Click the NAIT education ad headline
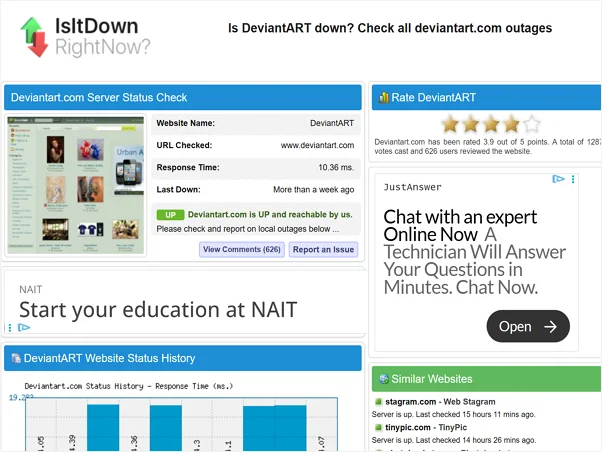Screen dimensions: 602x452 point(158,309)
